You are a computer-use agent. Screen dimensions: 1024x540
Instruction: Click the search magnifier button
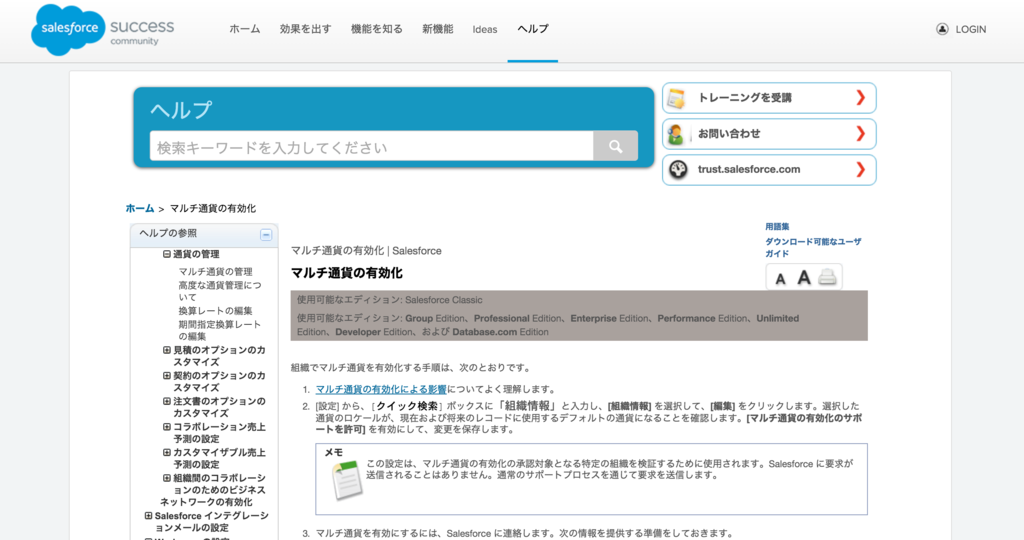(x=615, y=146)
